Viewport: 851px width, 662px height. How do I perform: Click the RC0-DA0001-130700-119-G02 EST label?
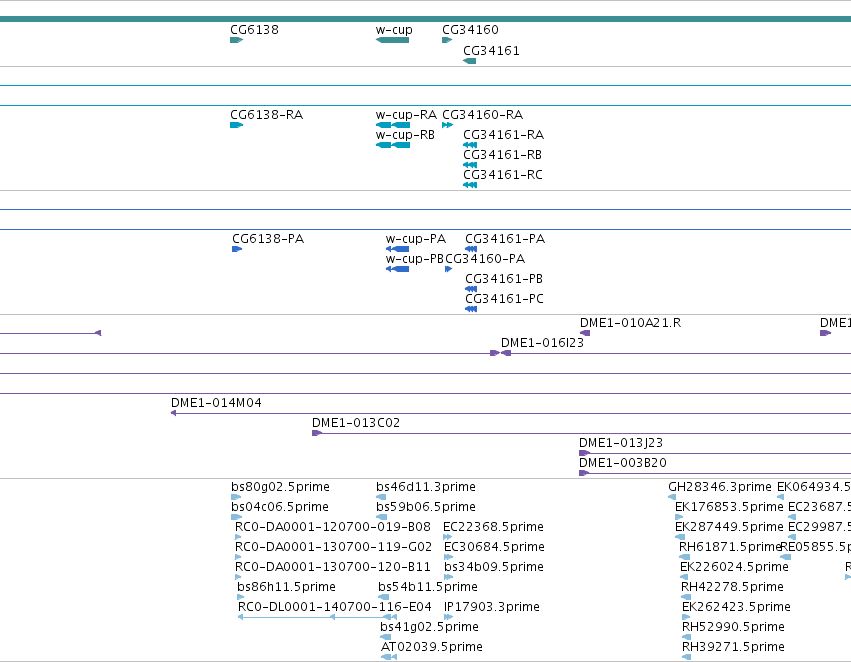[x=333, y=548]
